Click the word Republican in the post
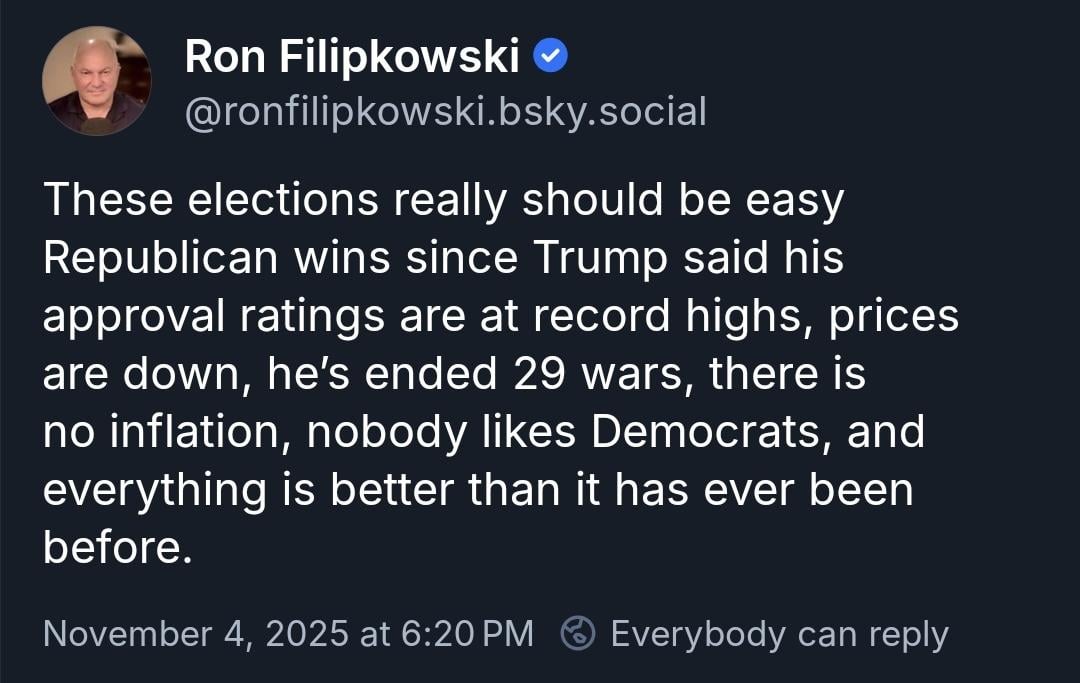The height and width of the screenshot is (683, 1080). [160, 258]
